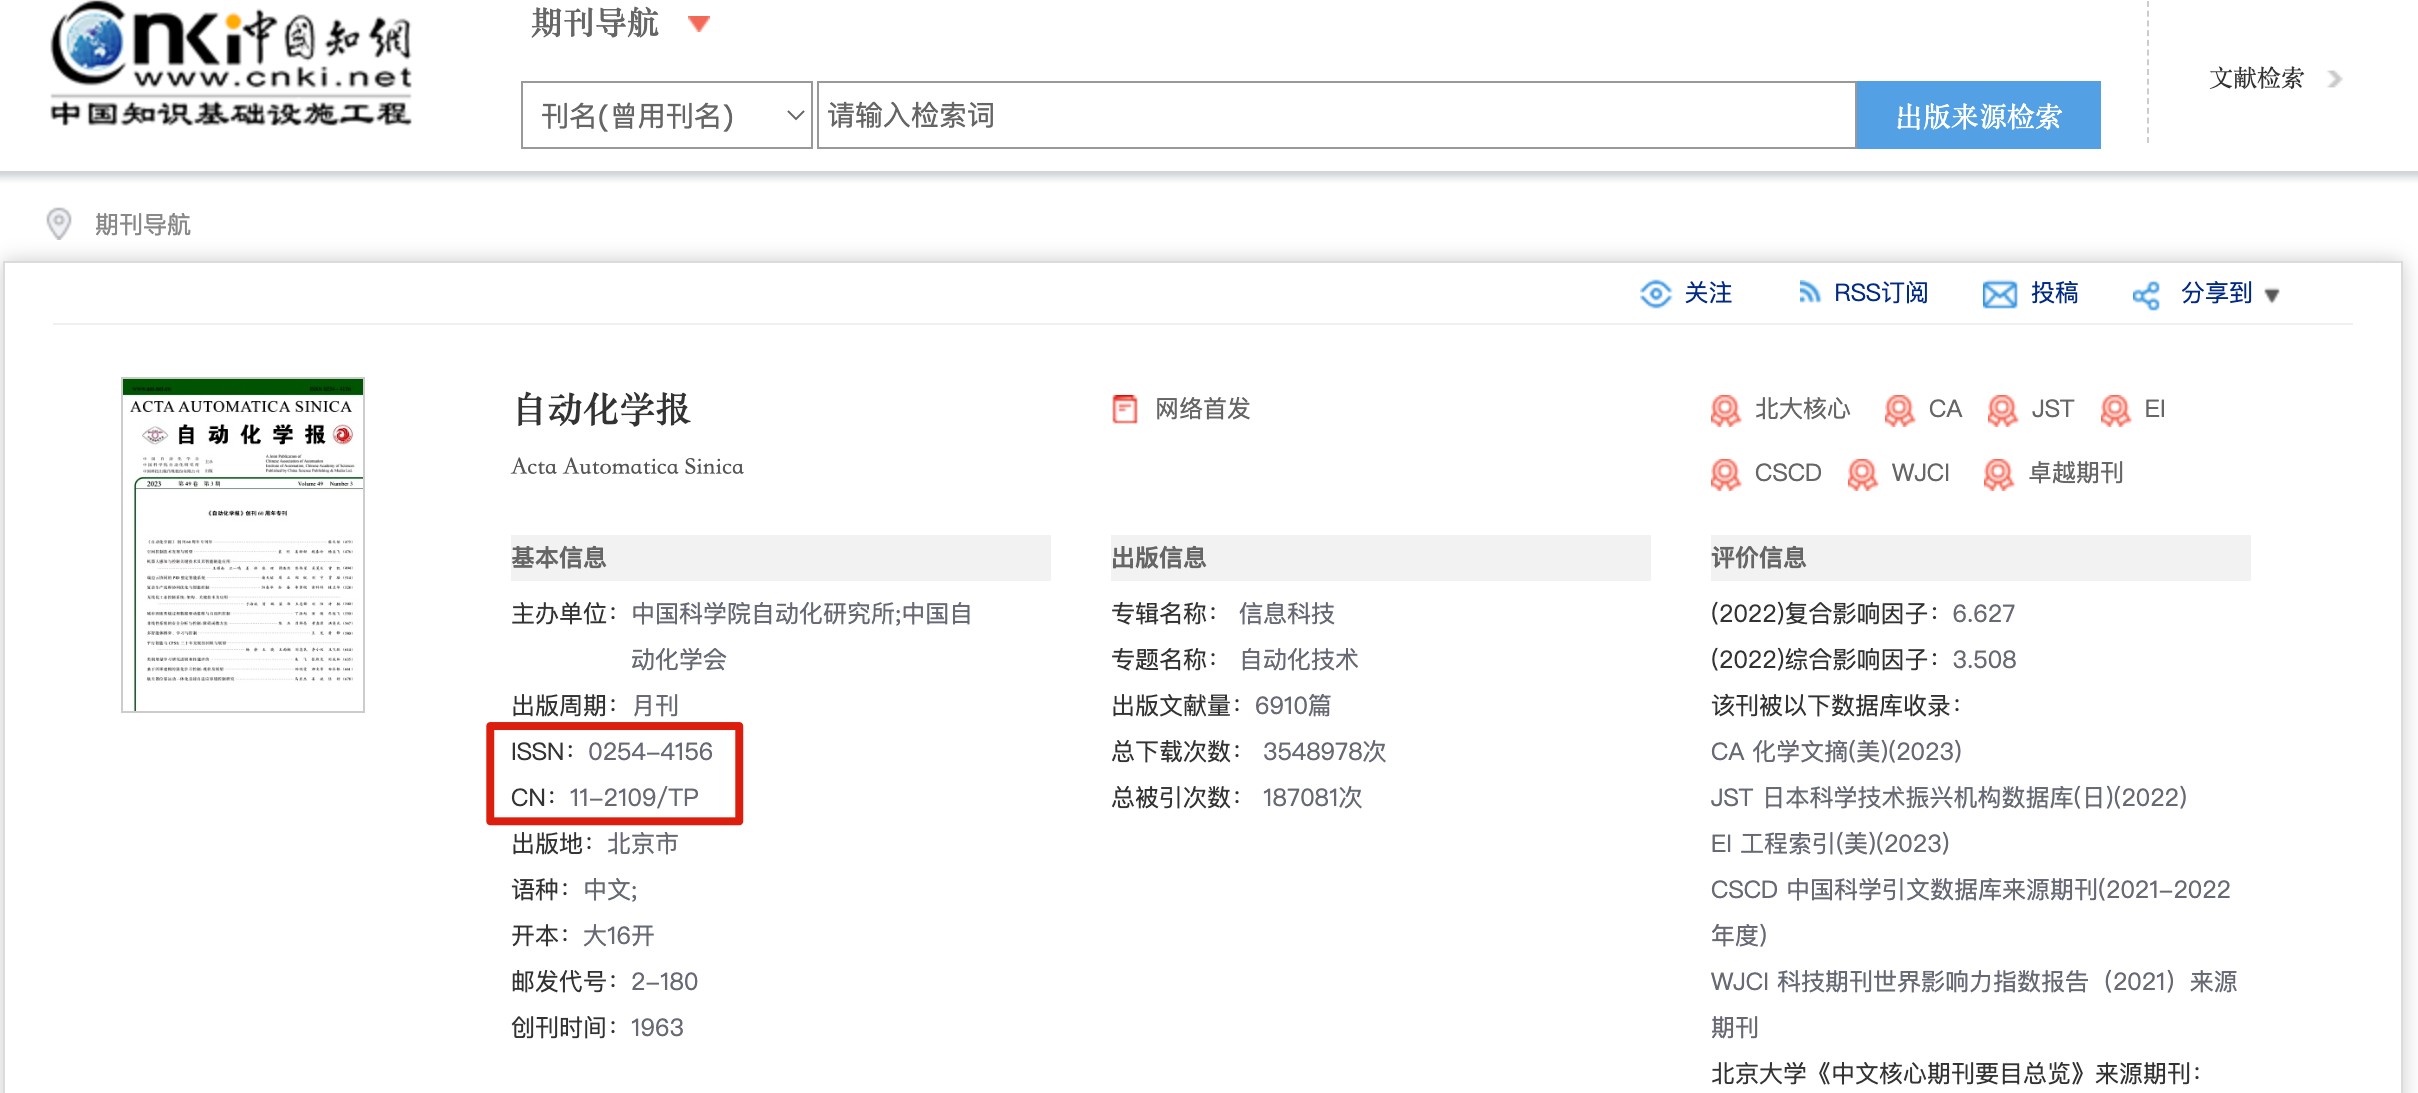The width and height of the screenshot is (2418, 1093).
Task: Expand the 分享到 dropdown arrow
Action: tap(2272, 295)
